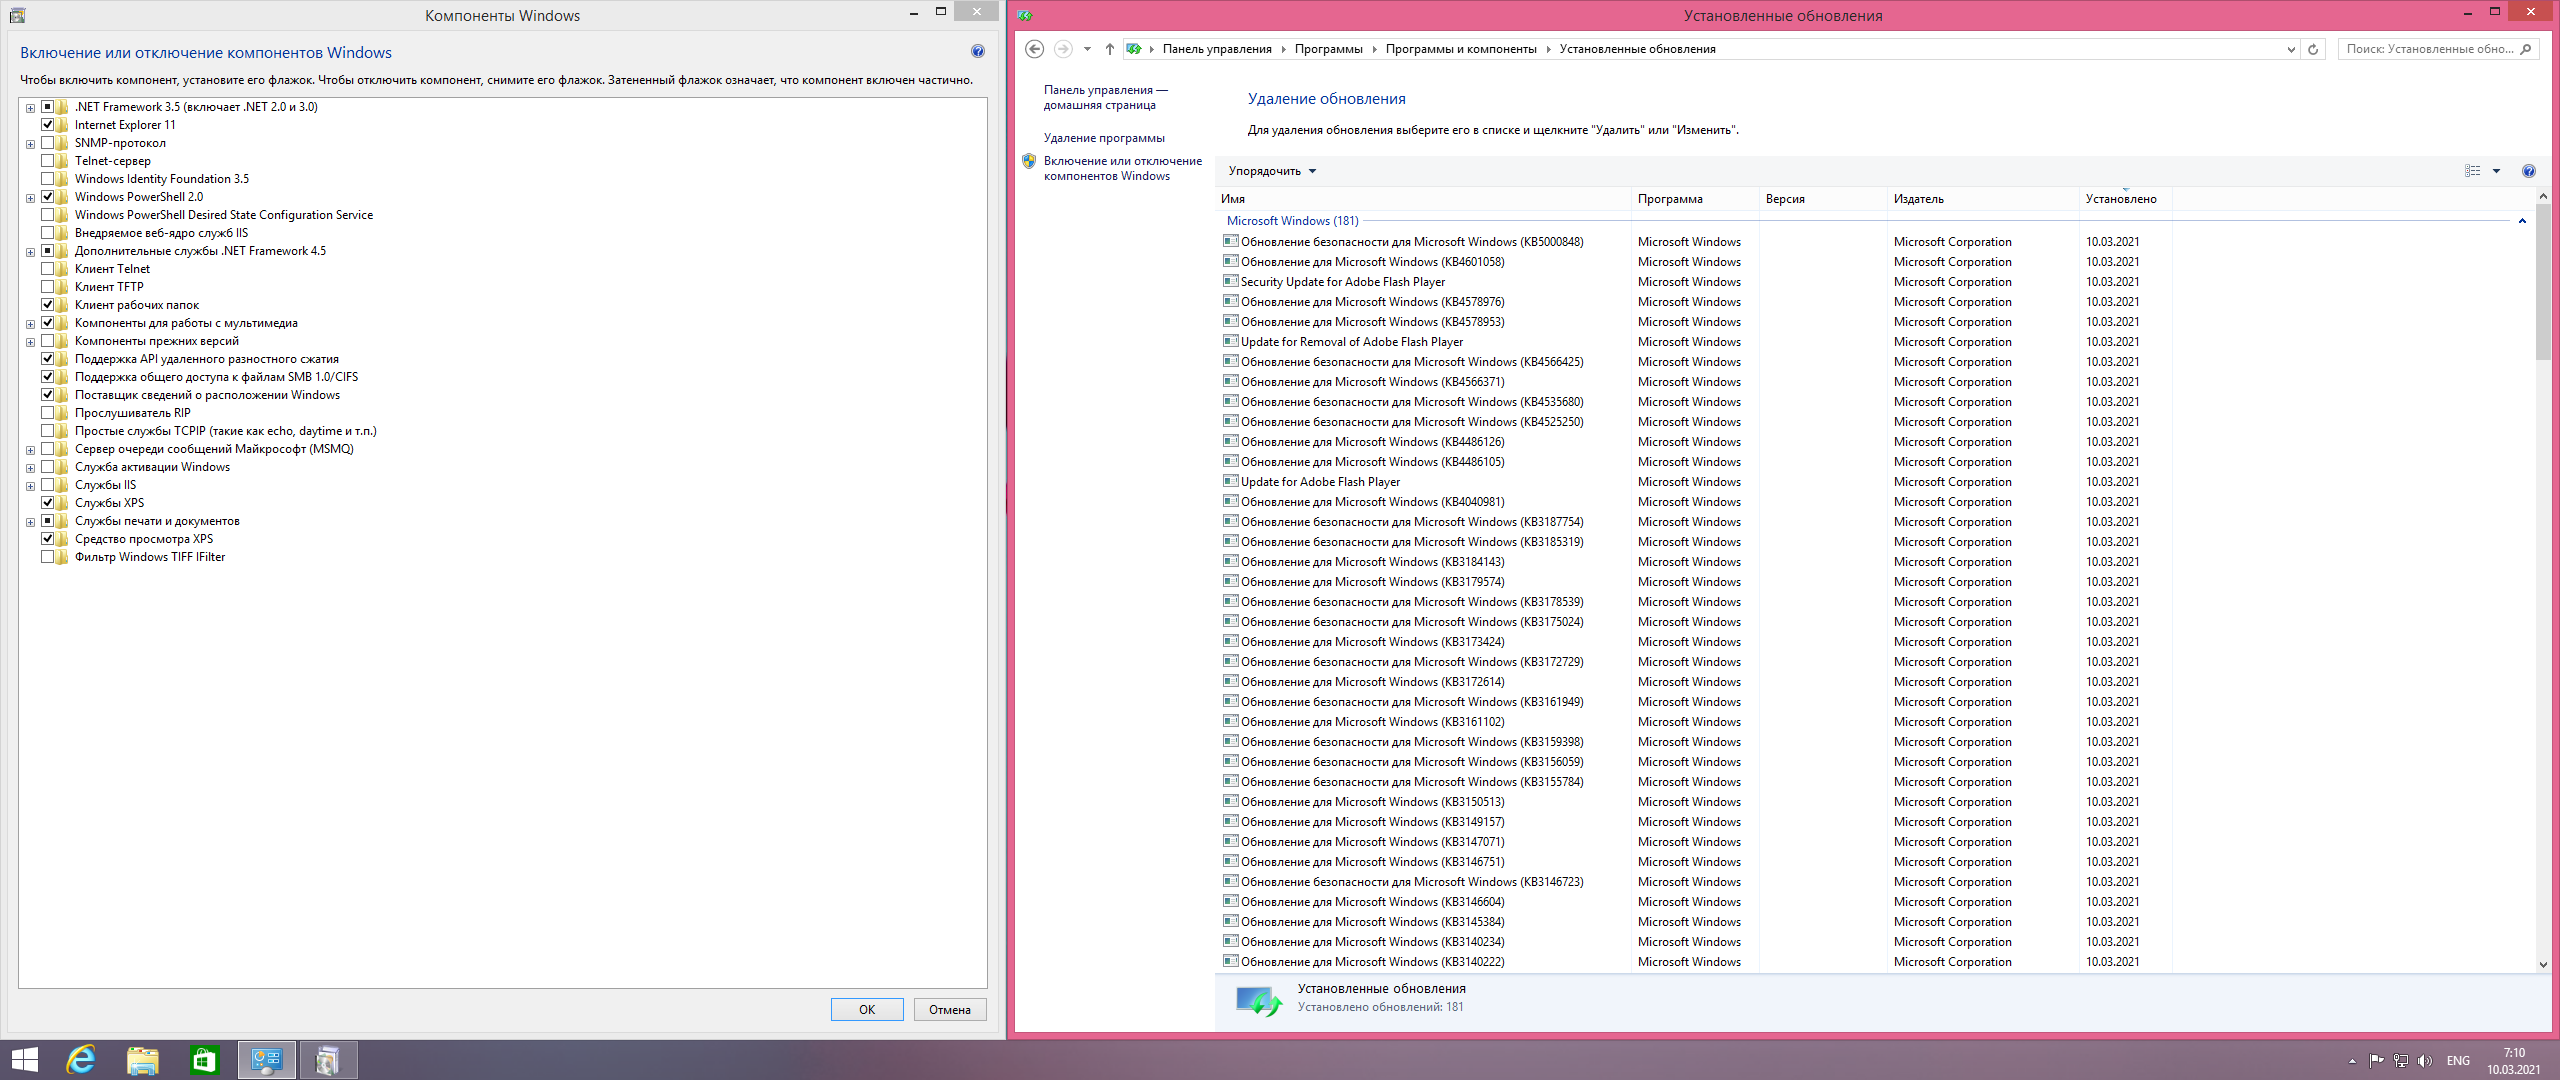Open the Удаление программы link

click(1104, 138)
